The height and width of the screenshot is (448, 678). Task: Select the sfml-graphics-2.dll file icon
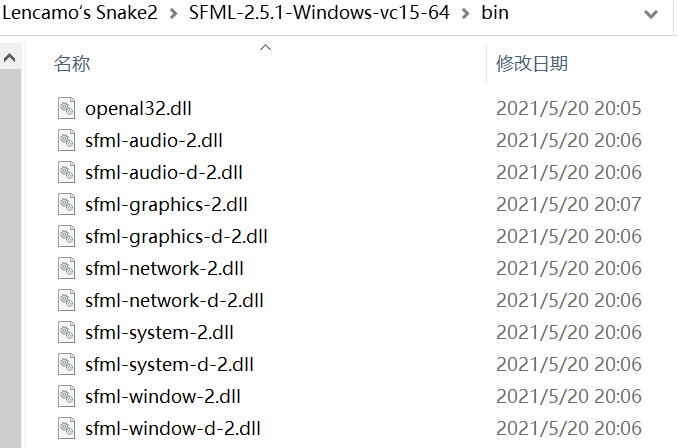click(67, 204)
